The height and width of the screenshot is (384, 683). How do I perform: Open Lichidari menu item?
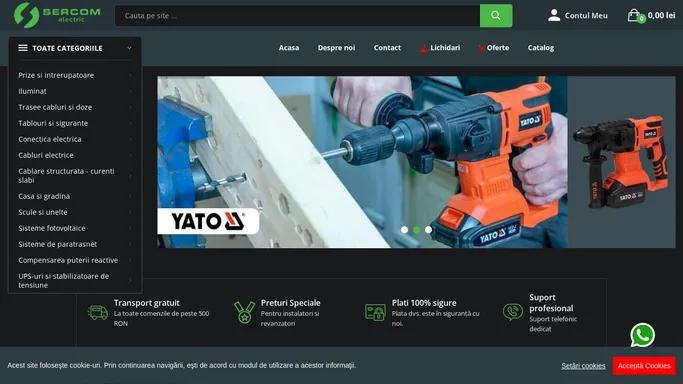coord(445,48)
